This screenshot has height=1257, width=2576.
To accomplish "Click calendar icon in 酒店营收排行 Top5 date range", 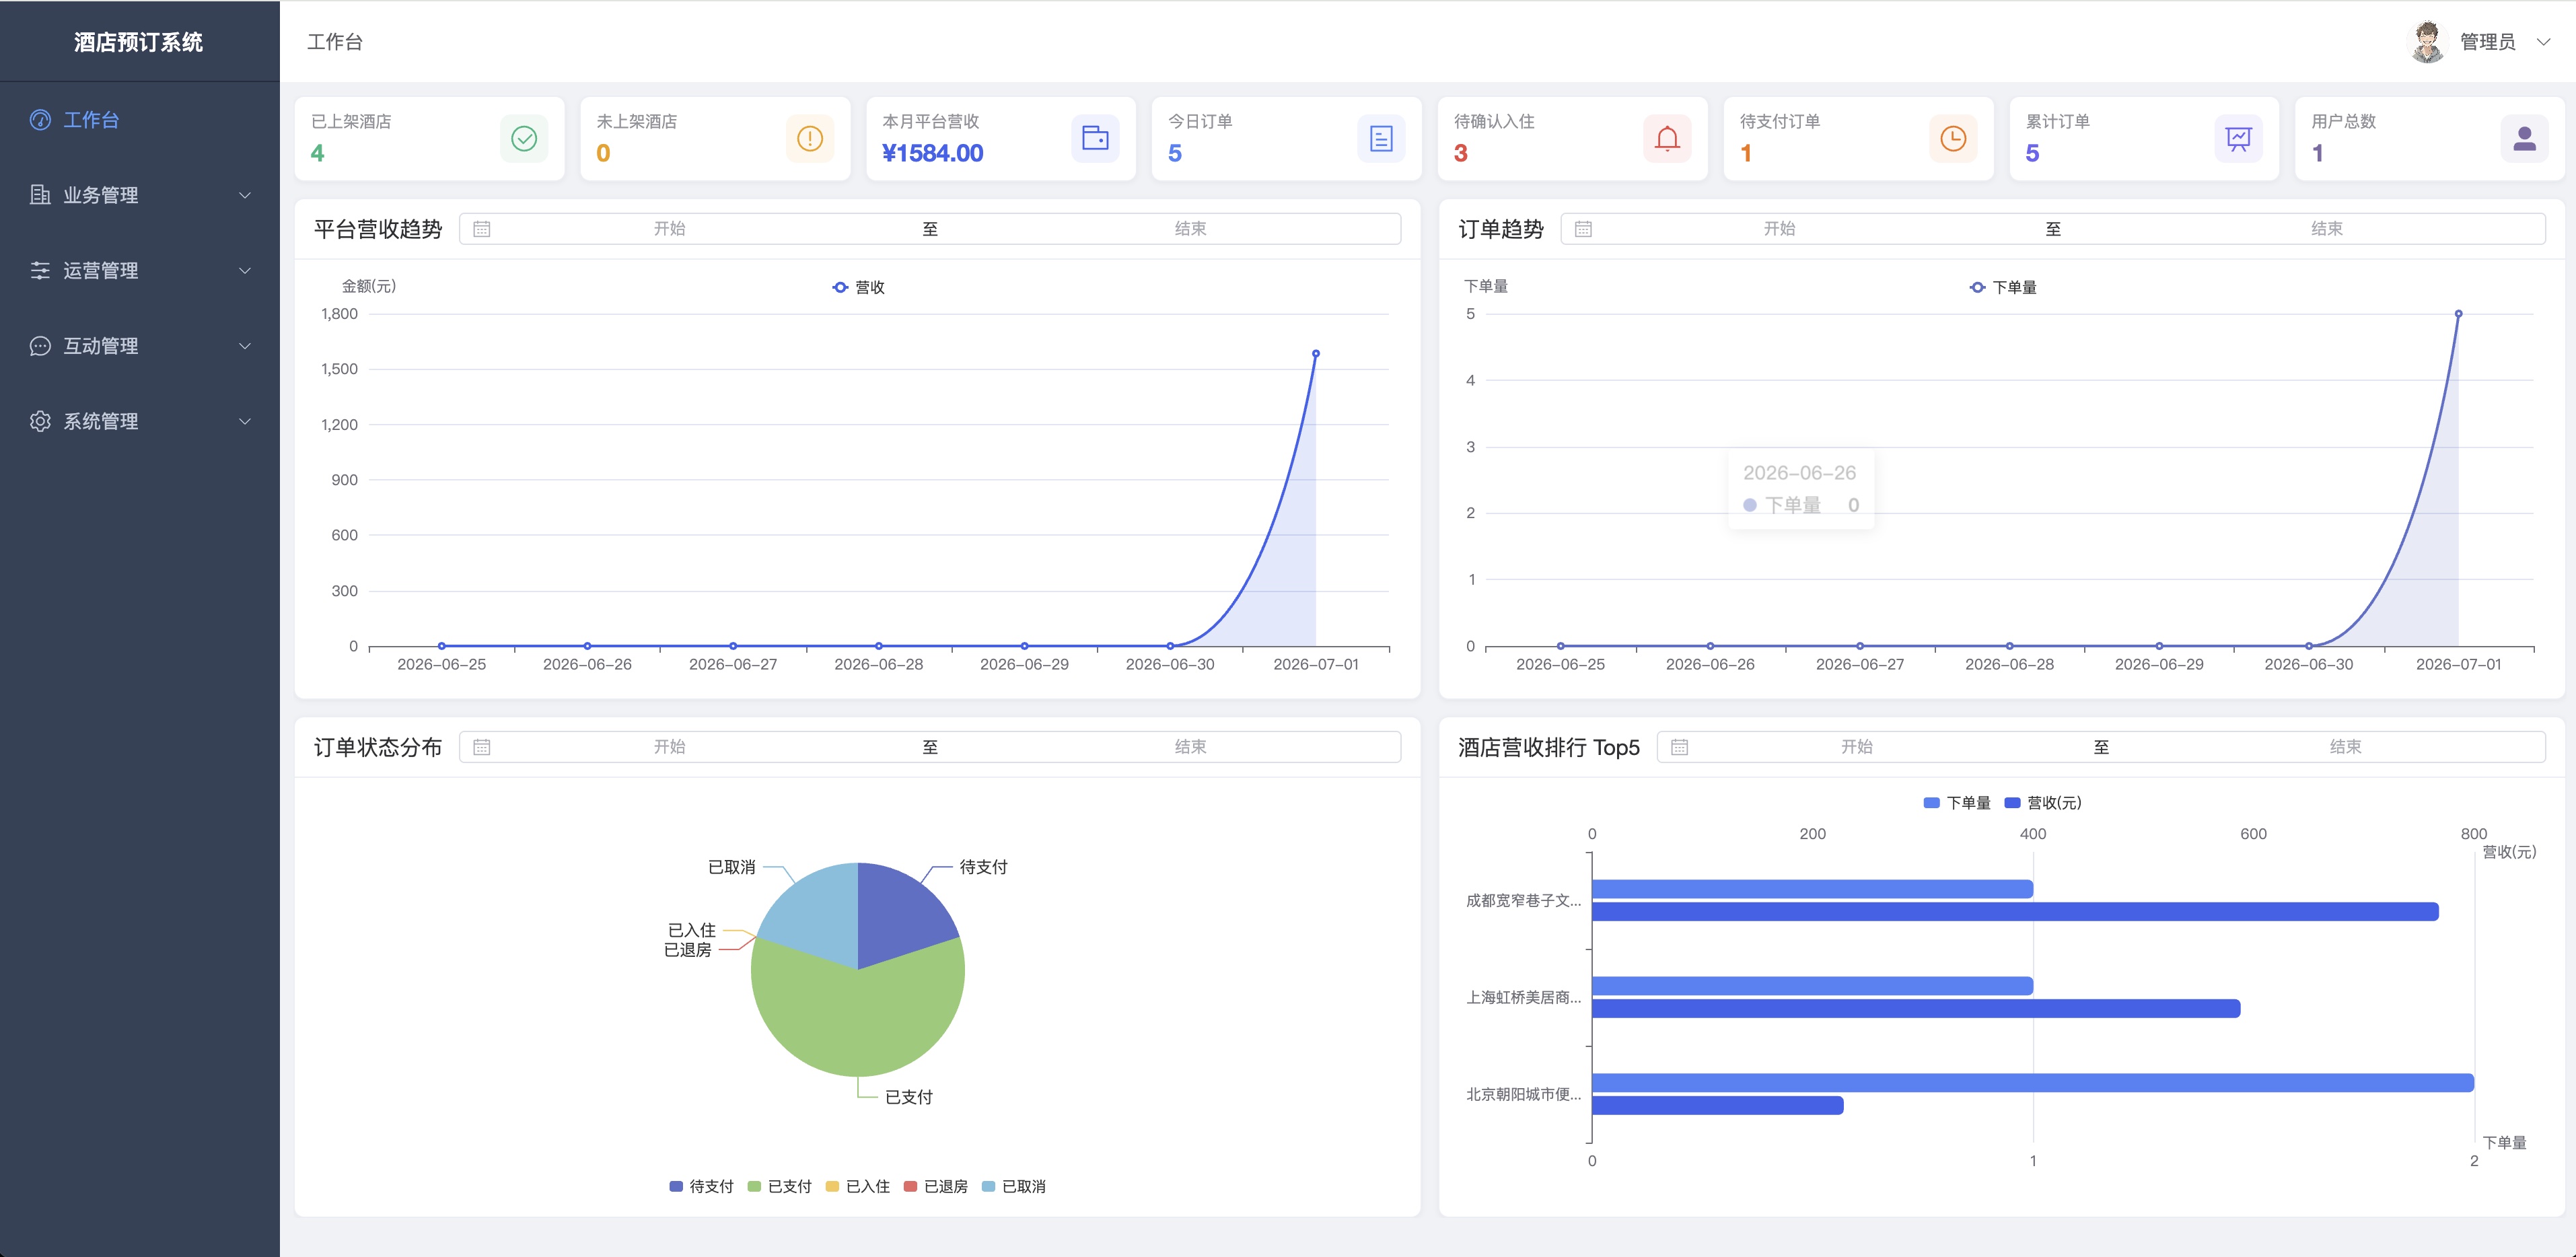I will coord(1679,747).
